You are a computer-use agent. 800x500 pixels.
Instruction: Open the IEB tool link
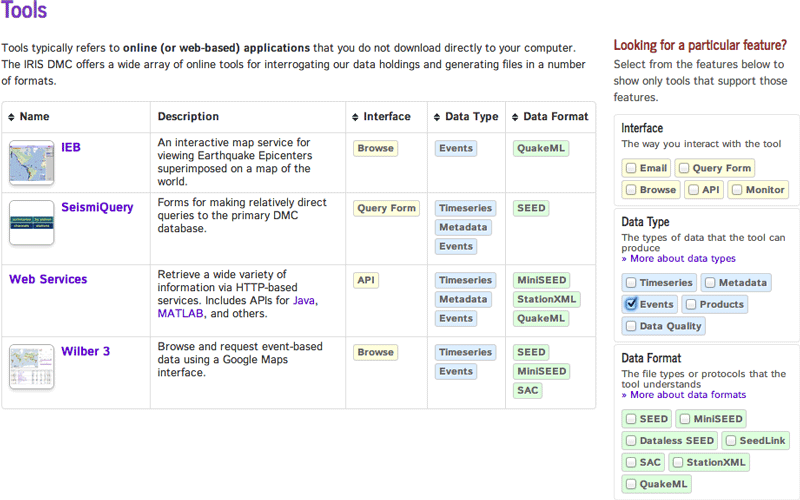click(71, 147)
